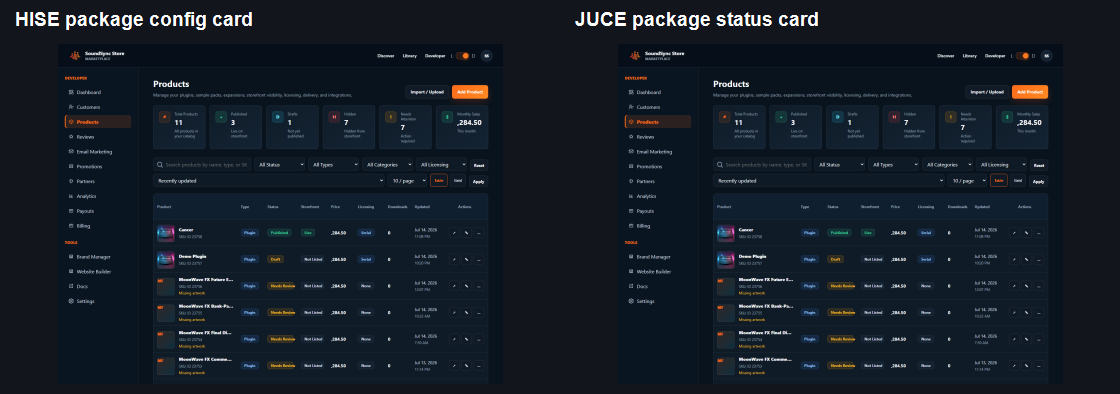The width and height of the screenshot is (1120, 394).
Task: Click Import / Upload button in HISE card
Action: coord(427,92)
